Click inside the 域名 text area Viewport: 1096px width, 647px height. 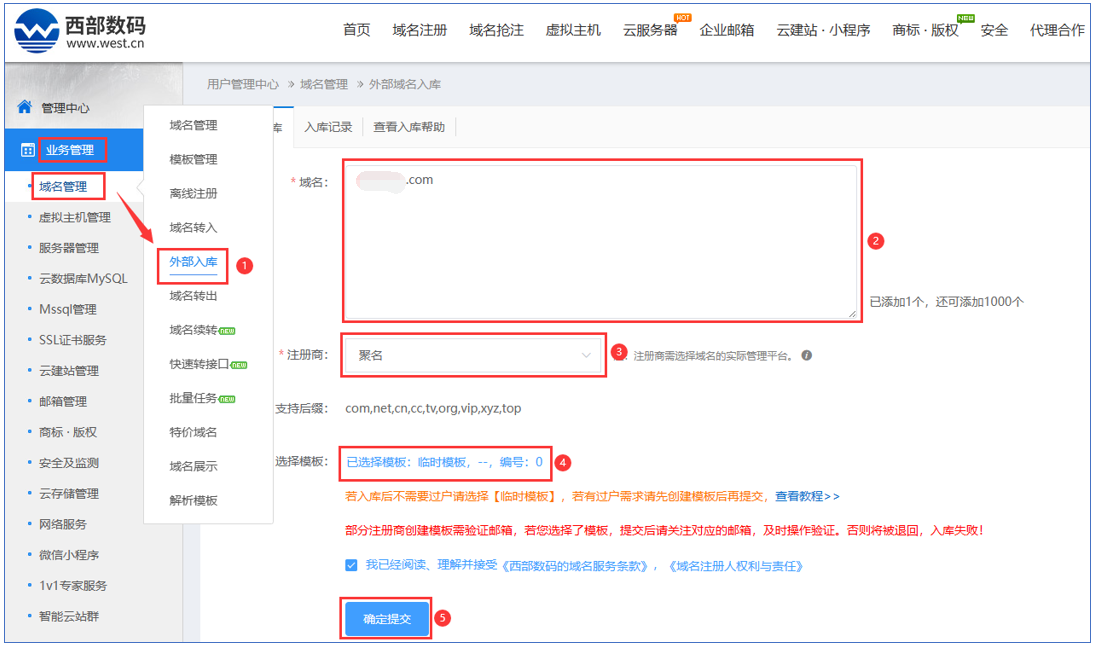click(600, 240)
